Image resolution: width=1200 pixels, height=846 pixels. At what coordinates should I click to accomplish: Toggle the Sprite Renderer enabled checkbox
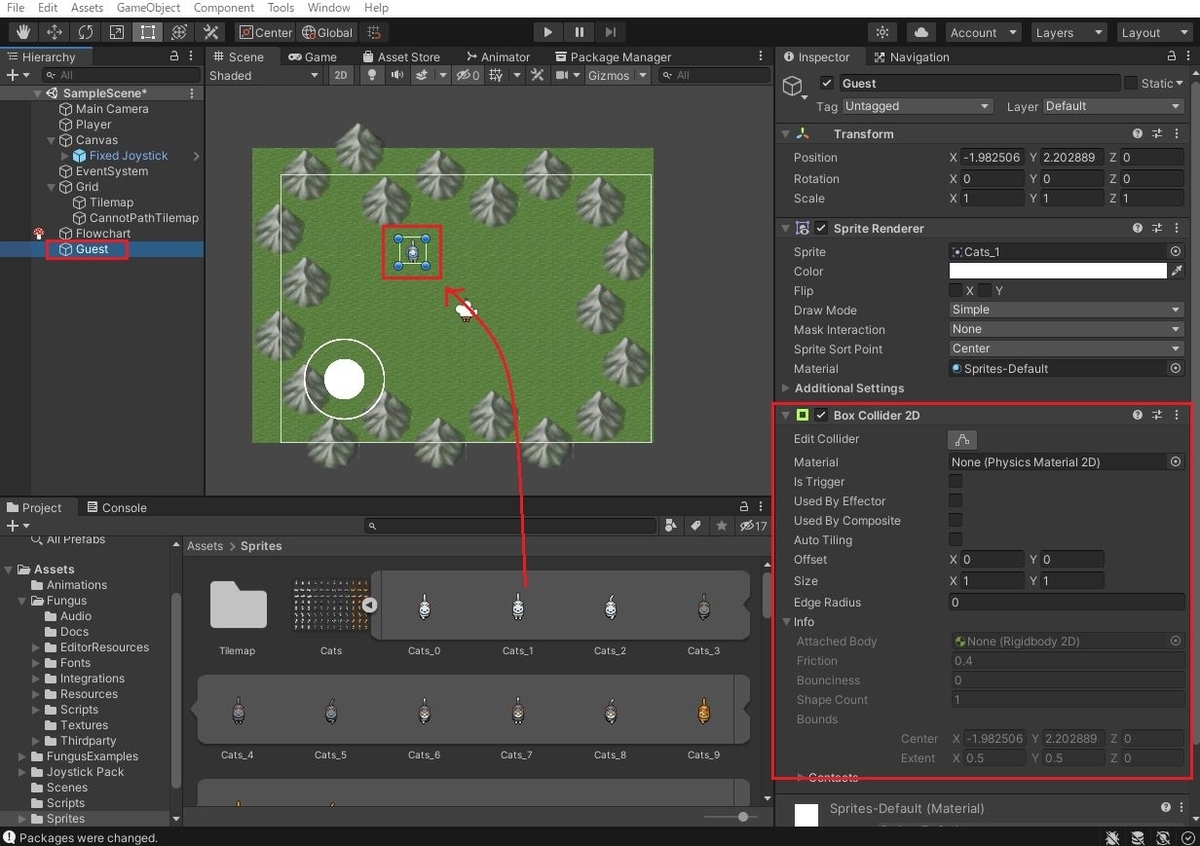[821, 228]
